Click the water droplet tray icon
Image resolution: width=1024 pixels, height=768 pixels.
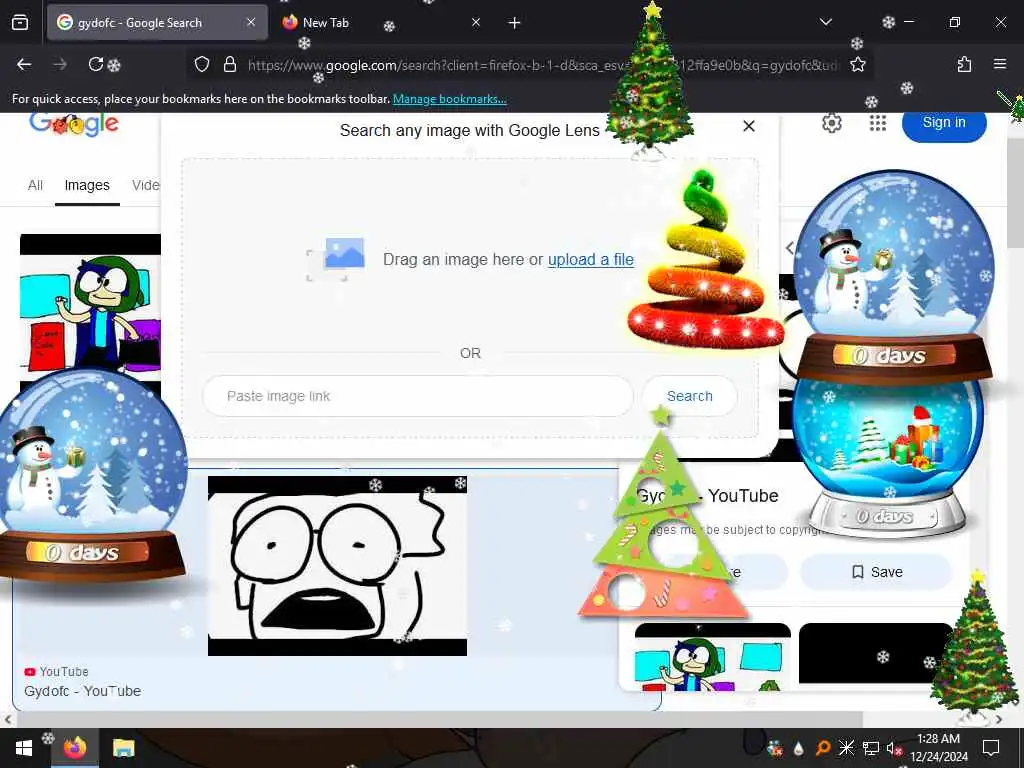[799, 749]
